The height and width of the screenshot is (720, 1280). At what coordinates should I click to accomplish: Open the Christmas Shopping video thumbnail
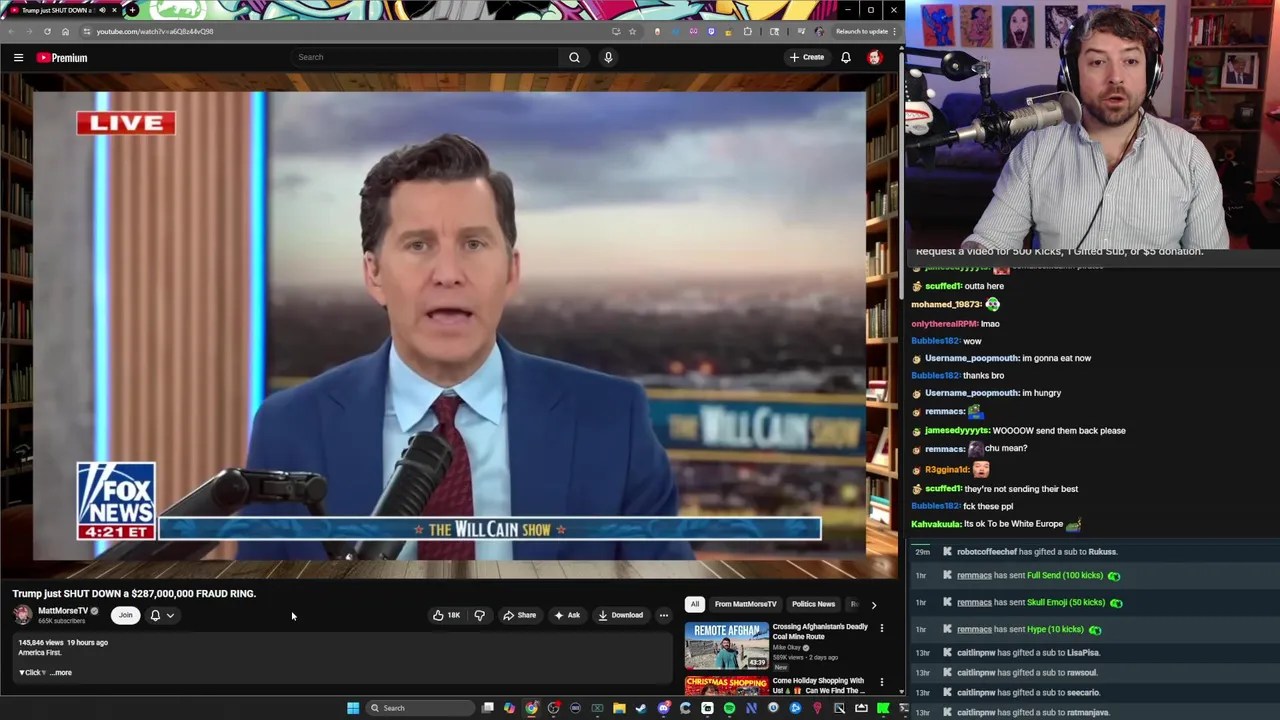point(726,686)
